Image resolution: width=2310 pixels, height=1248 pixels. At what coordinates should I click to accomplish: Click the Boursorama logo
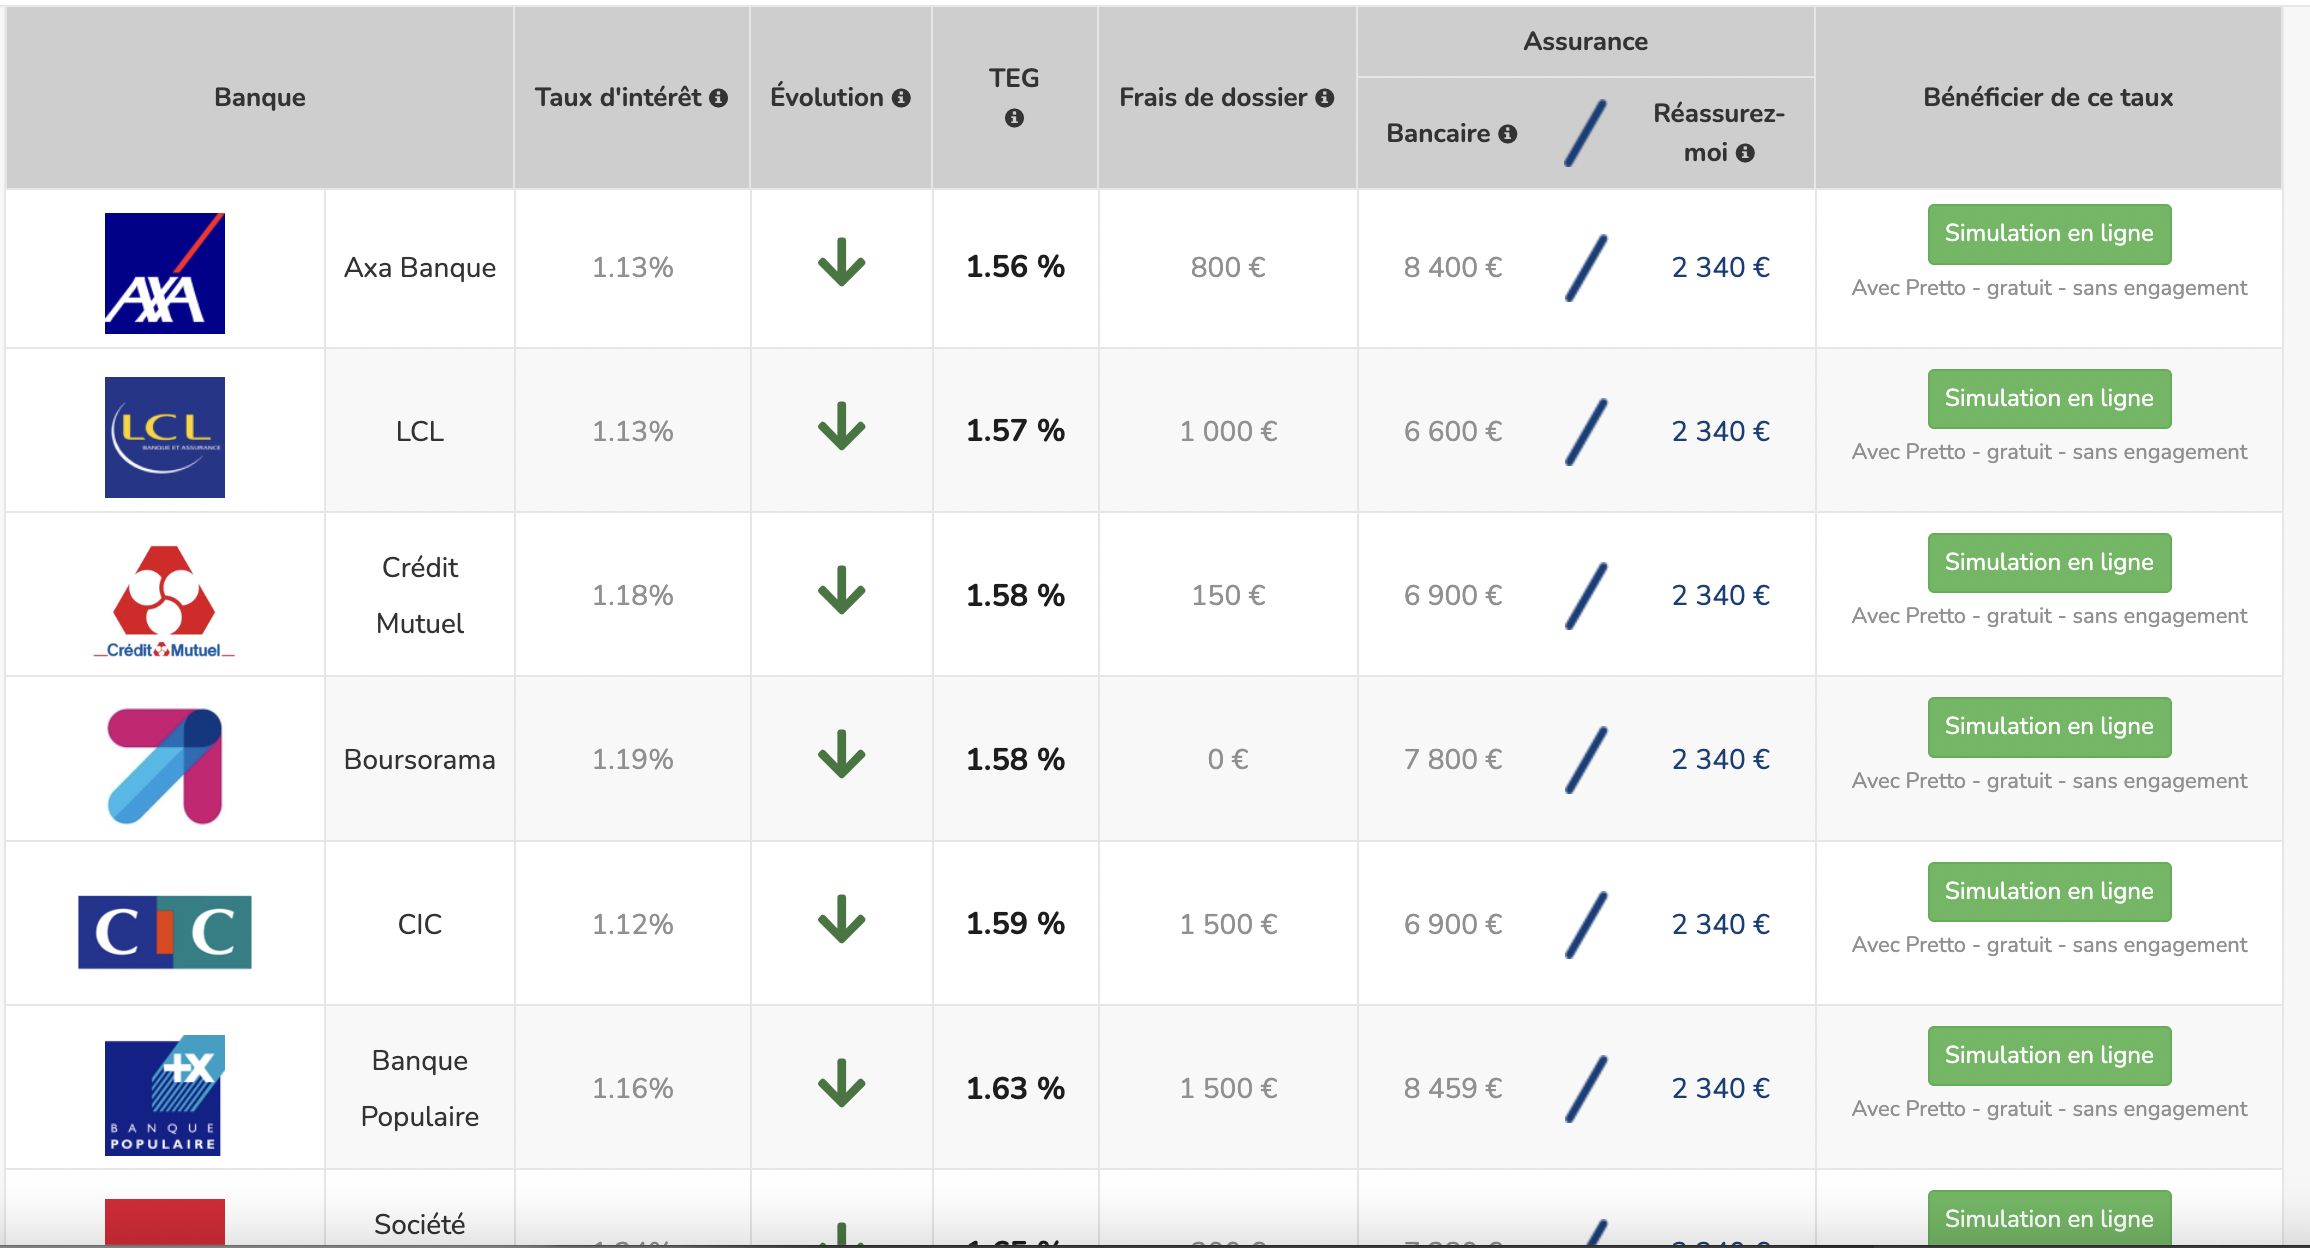(165, 765)
